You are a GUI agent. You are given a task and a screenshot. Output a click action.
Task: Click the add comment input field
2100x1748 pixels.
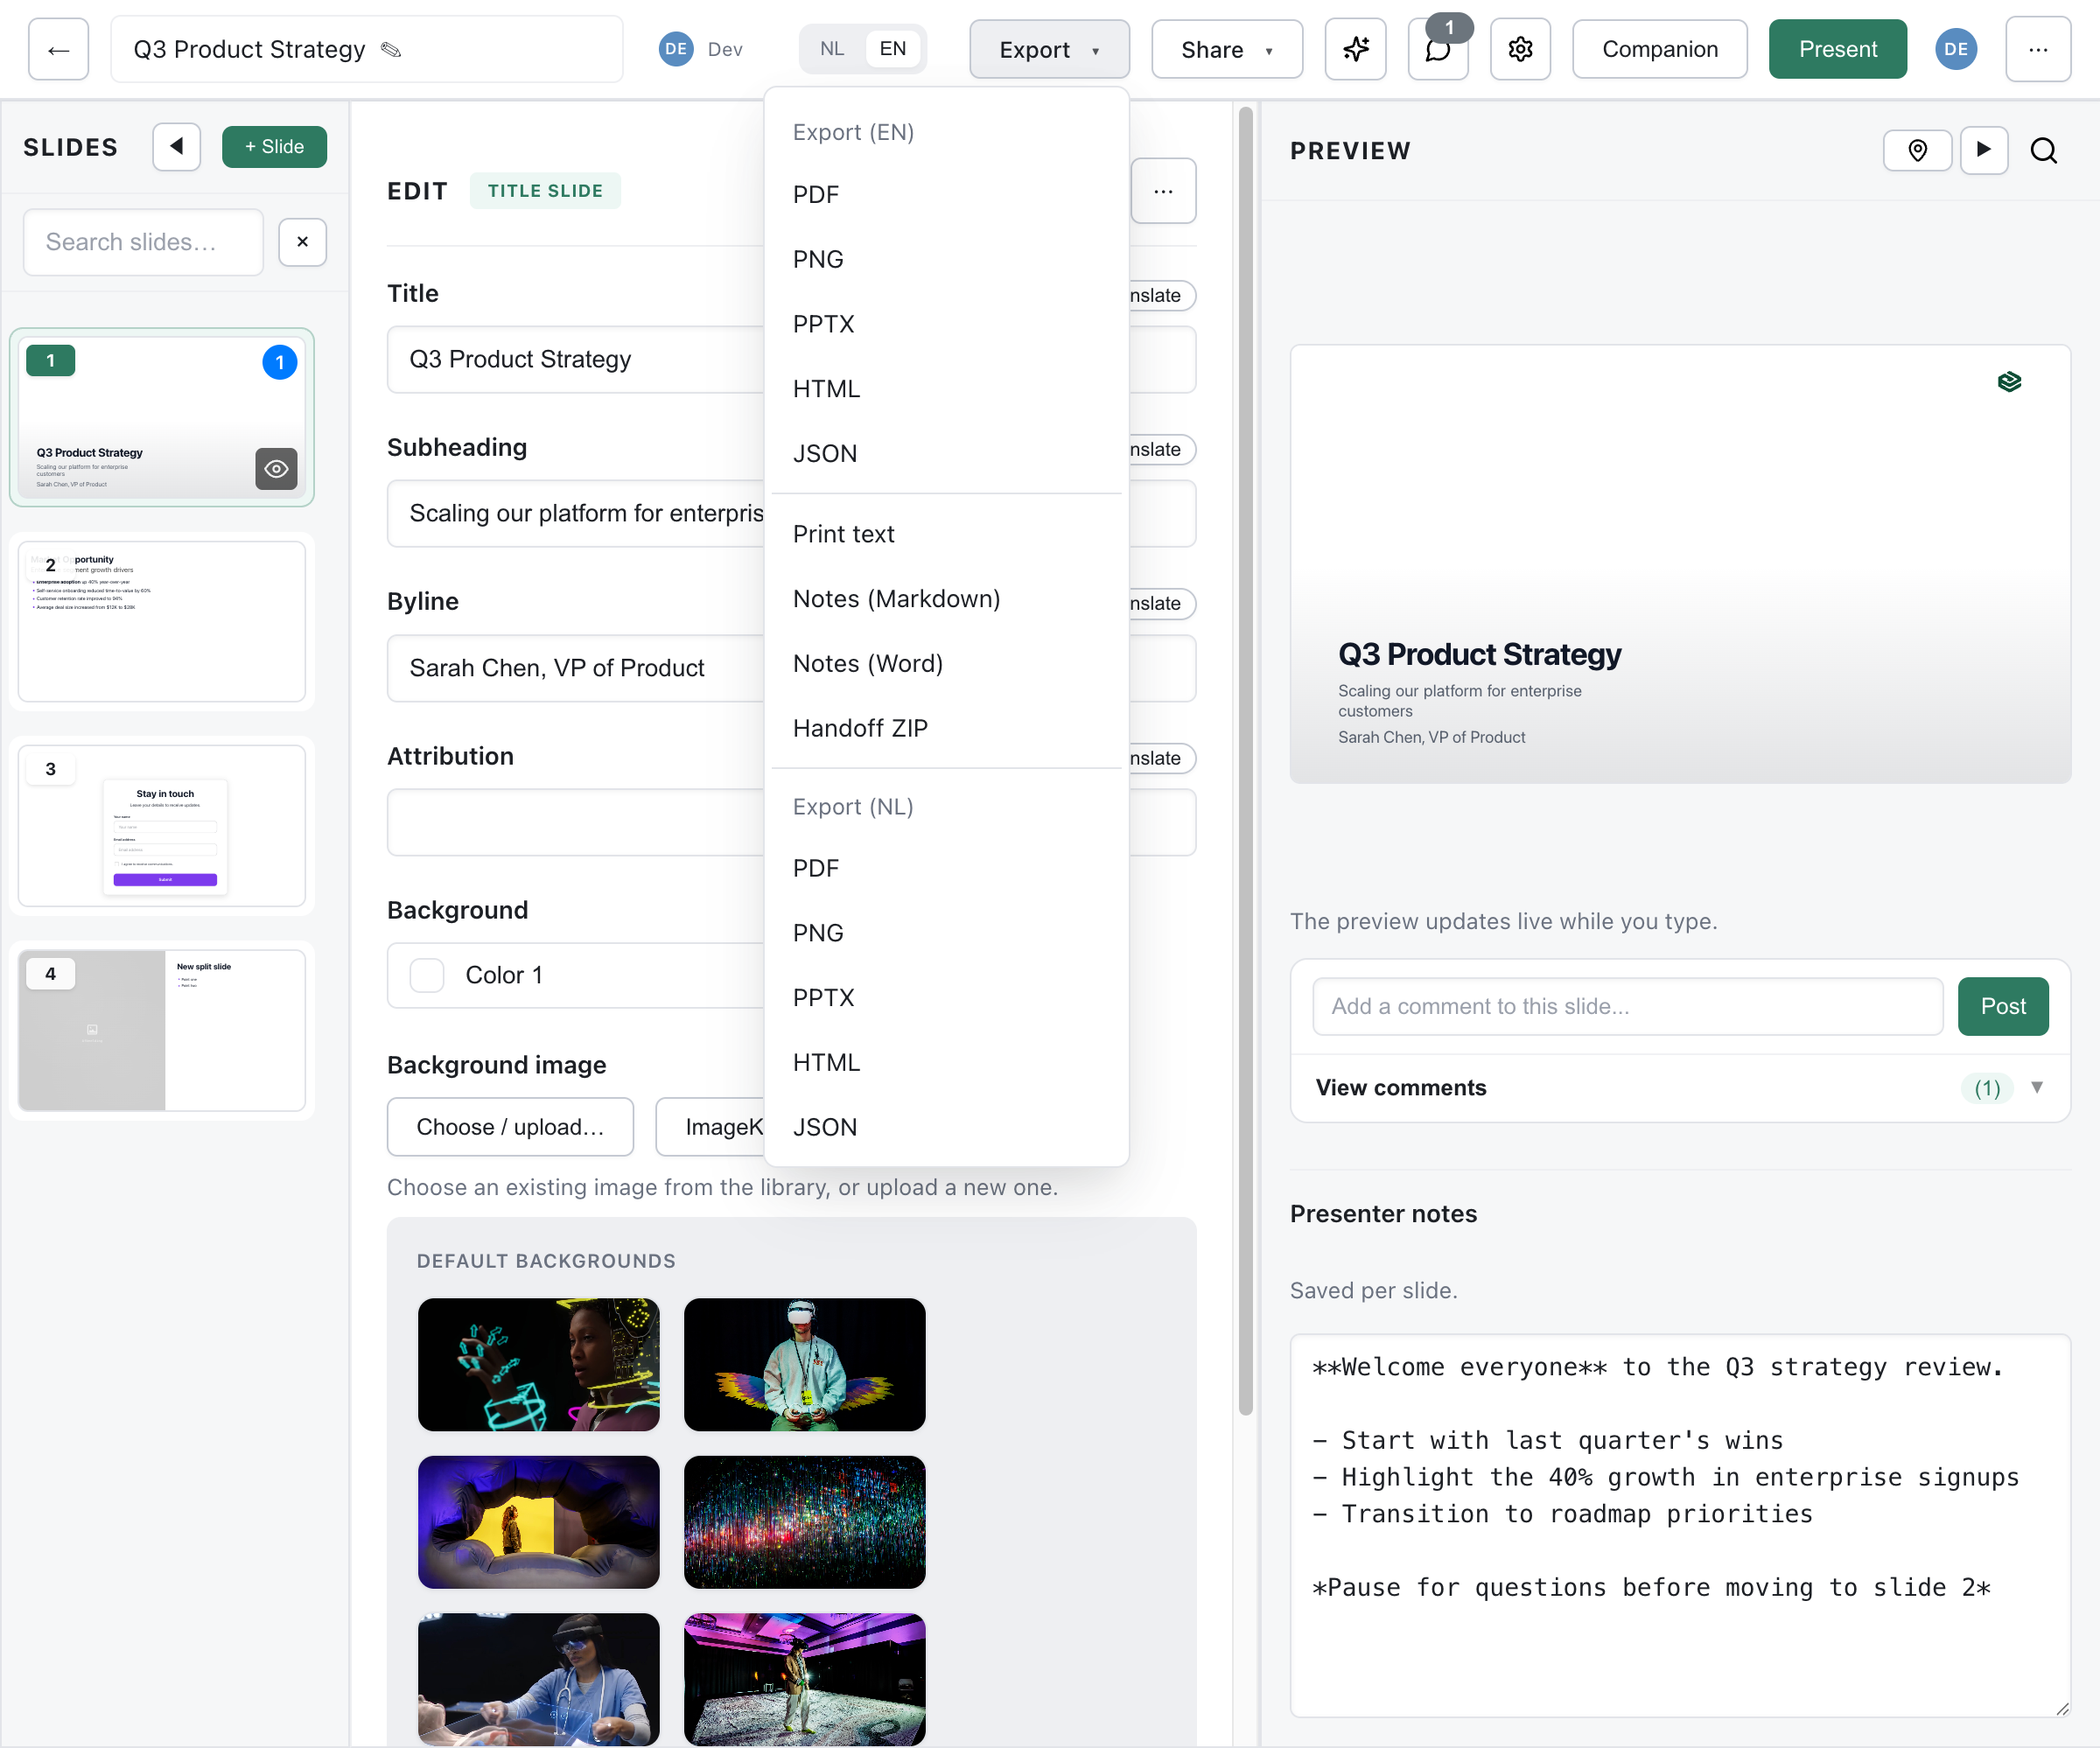[1627, 1006]
